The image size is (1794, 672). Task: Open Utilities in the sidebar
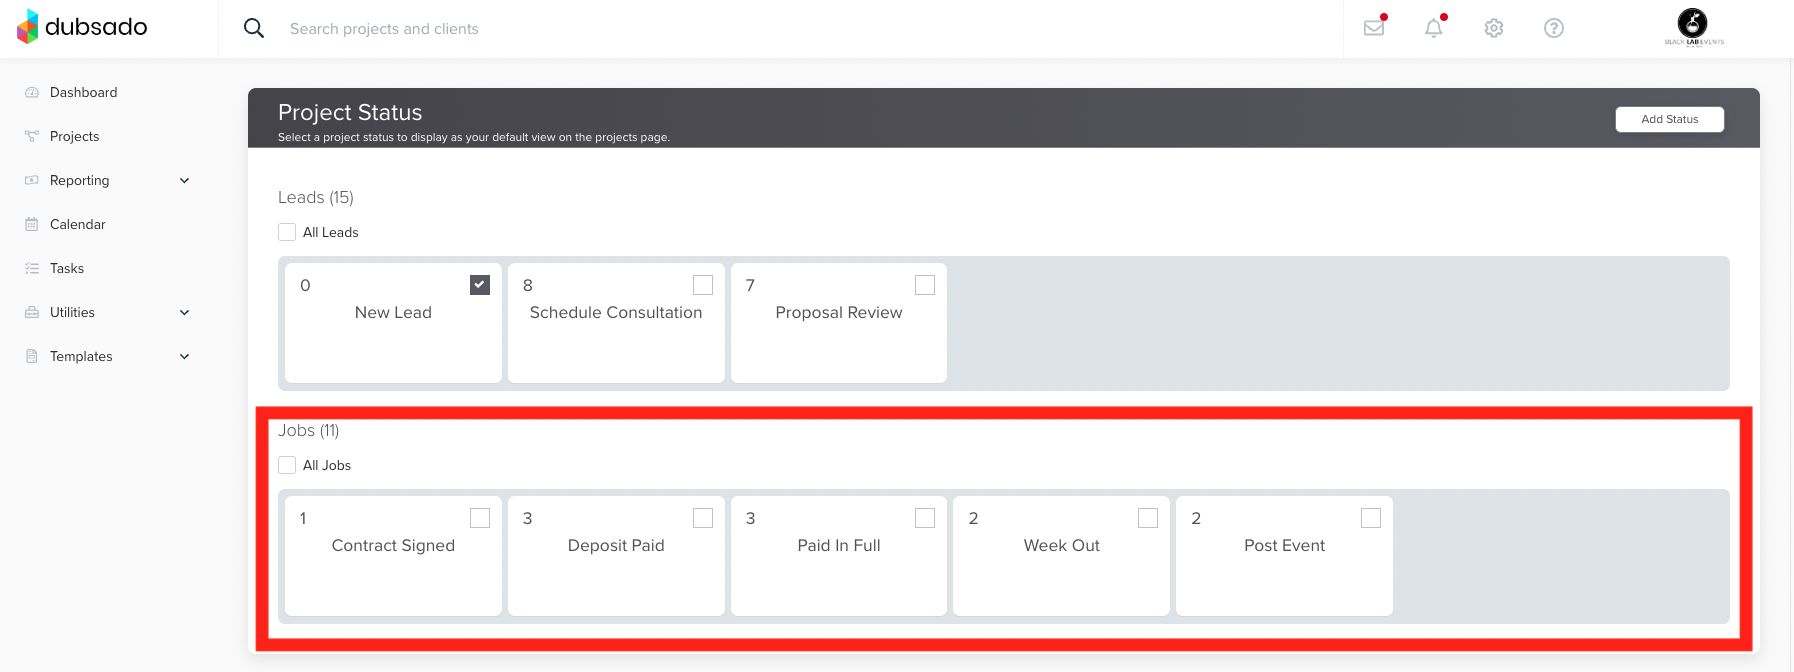(73, 312)
